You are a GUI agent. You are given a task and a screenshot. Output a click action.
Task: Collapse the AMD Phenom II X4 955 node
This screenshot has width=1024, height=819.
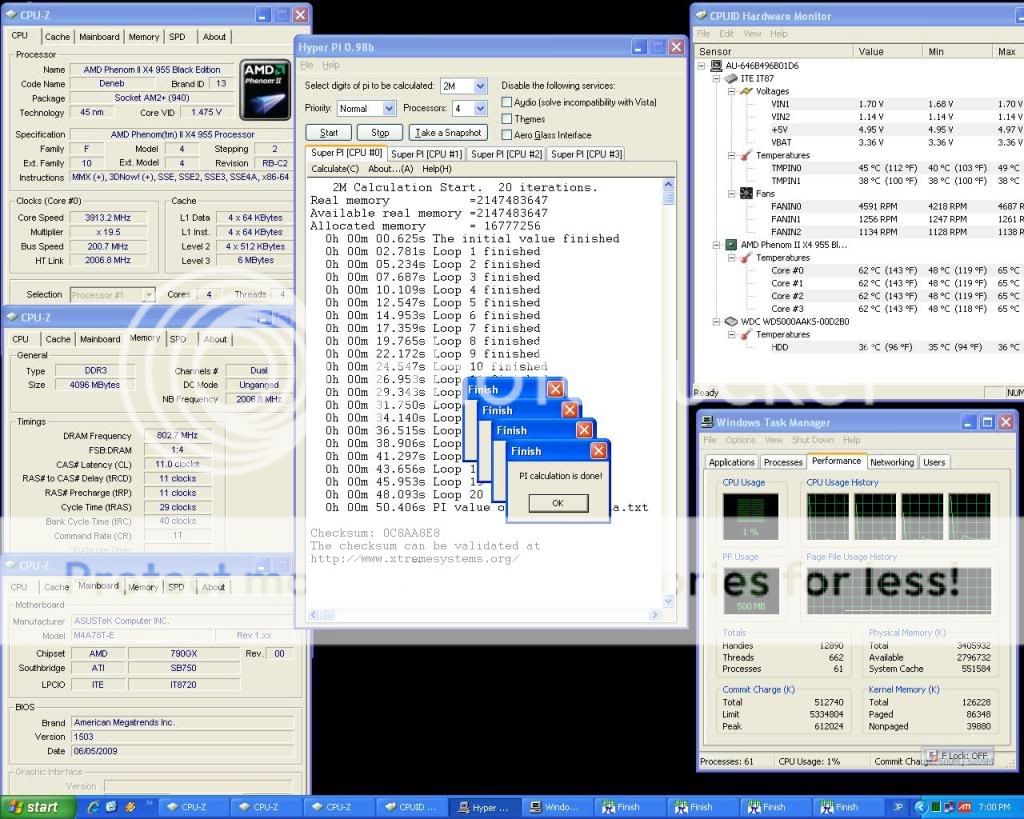(716, 245)
